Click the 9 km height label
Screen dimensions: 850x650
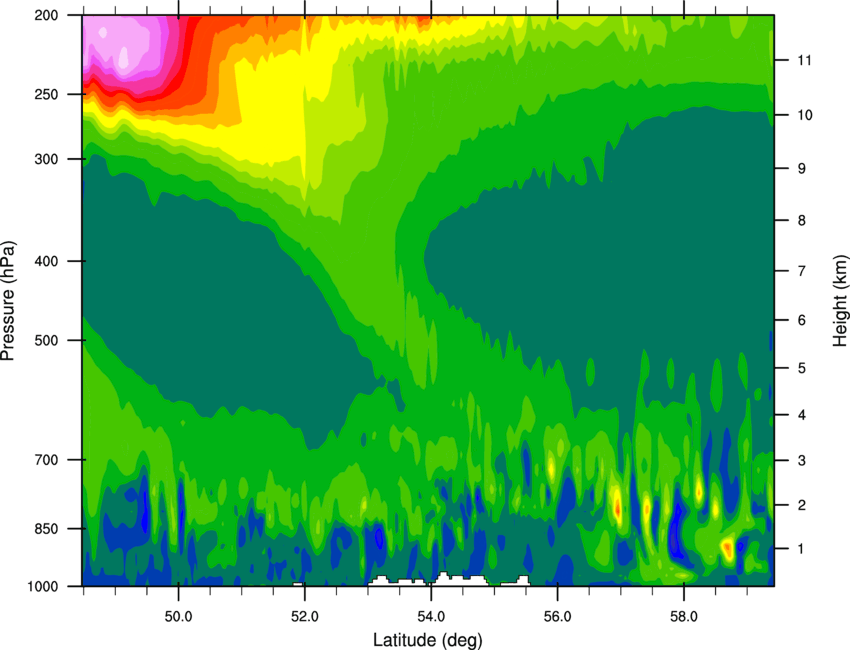801,169
